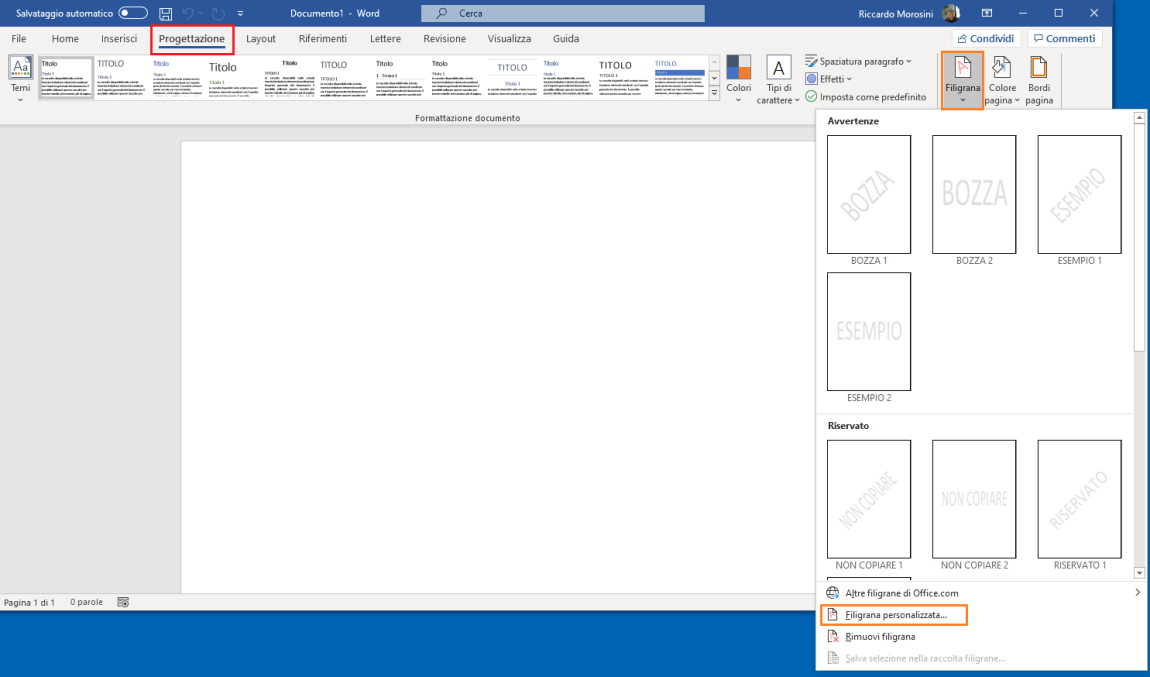The height and width of the screenshot is (677, 1150).
Task: Click watermark gallery scroll up arrow
Action: click(1139, 117)
